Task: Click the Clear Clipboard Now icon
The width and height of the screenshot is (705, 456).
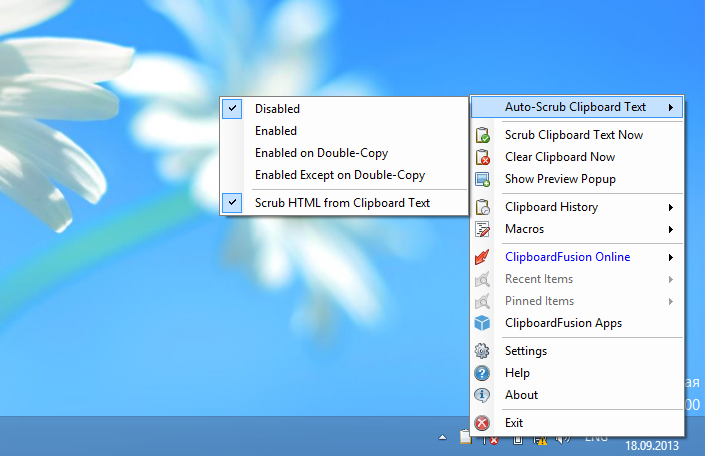Action: (482, 157)
